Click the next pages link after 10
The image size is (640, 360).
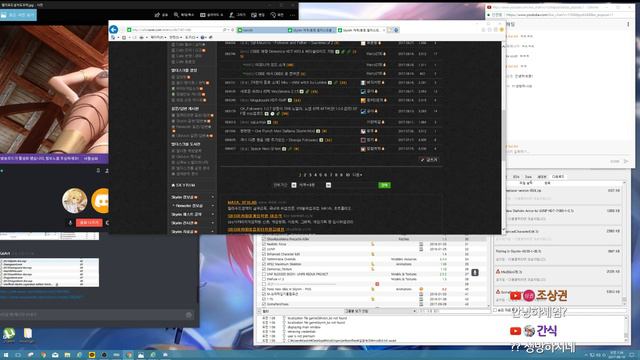click(357, 175)
